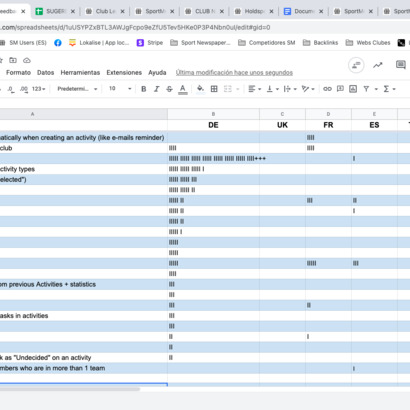Open the functions sigma menu
This screenshot has height=410, width=410.
(x=389, y=89)
